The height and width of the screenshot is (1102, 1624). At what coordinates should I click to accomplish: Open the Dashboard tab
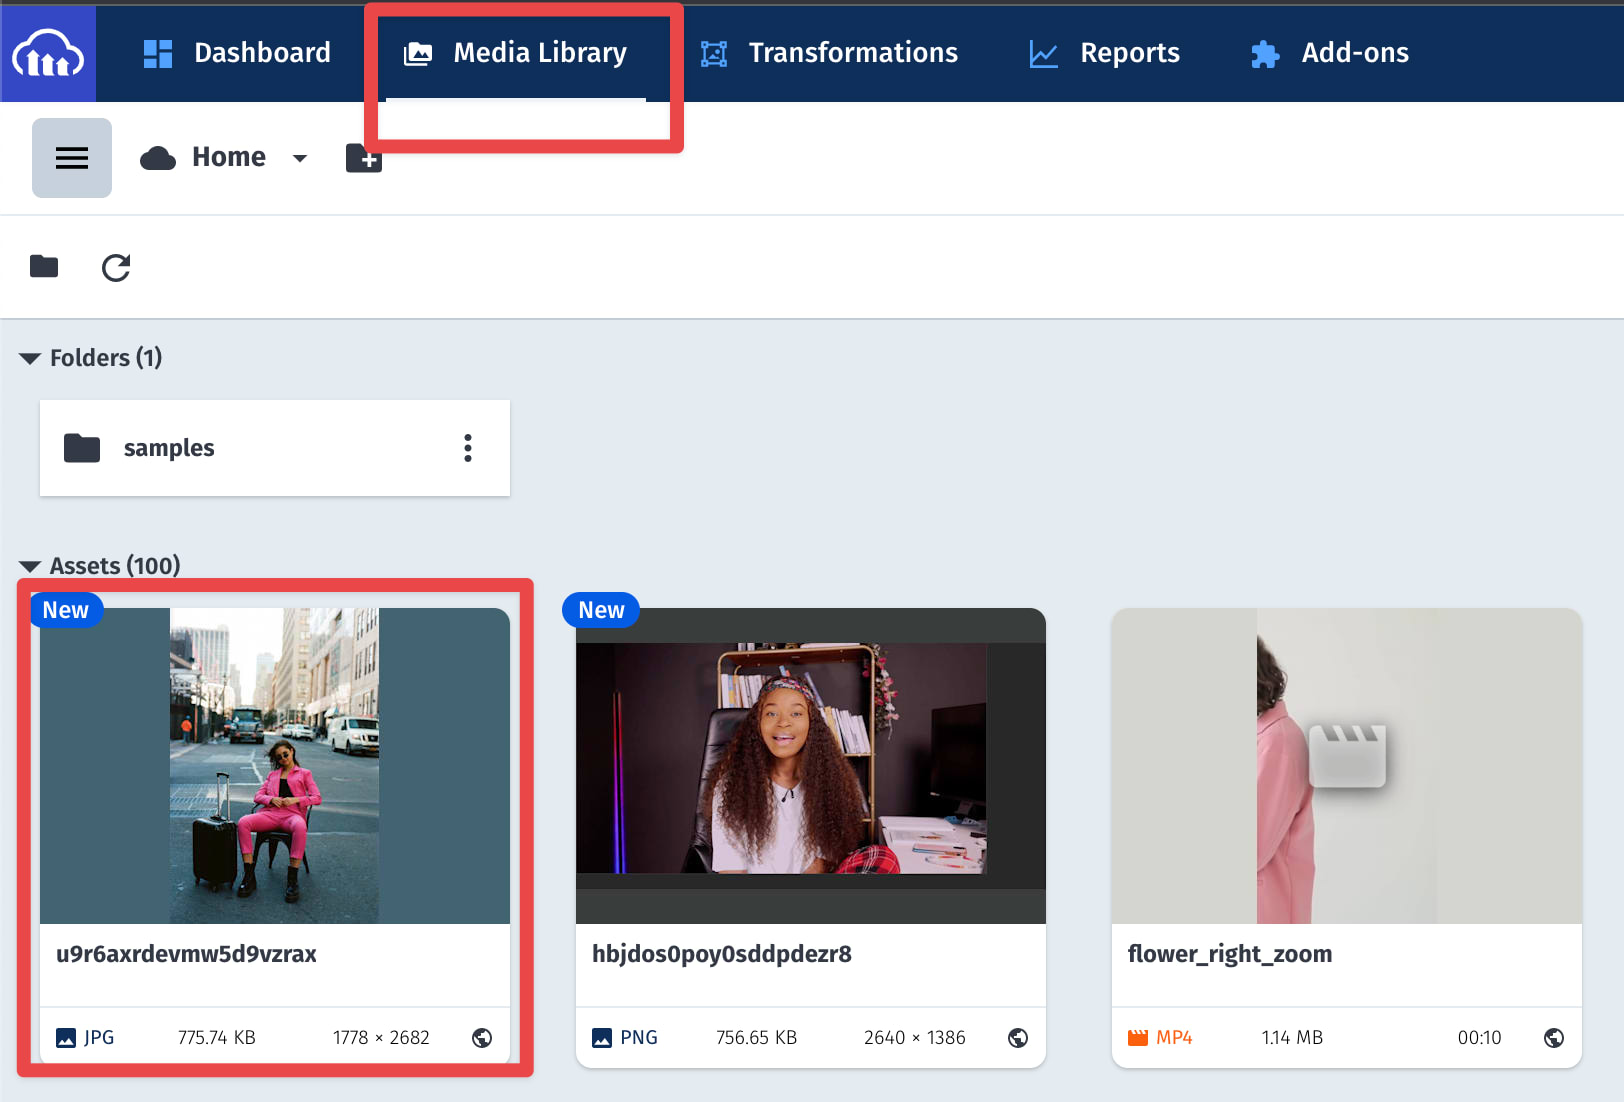237,53
